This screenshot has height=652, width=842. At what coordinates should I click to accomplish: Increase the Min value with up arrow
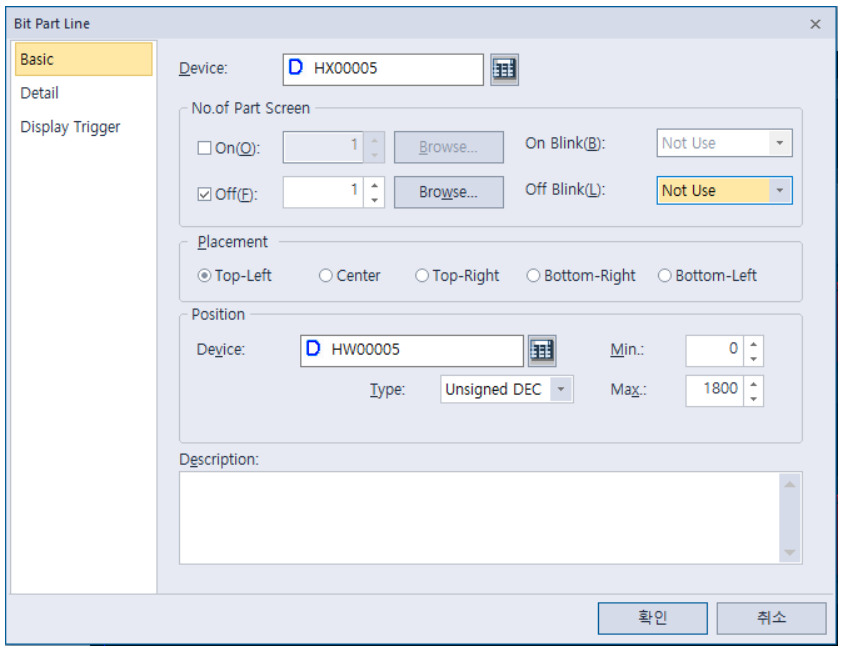click(754, 344)
